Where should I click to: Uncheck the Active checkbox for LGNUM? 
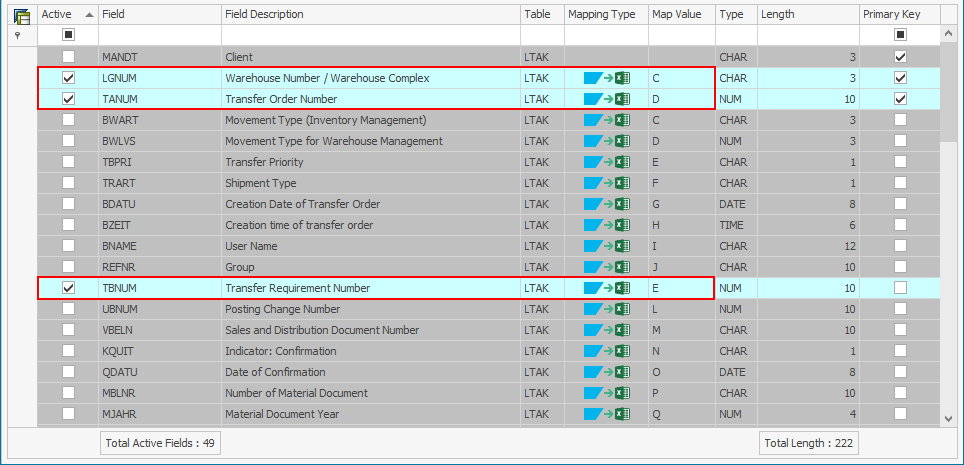(x=69, y=78)
